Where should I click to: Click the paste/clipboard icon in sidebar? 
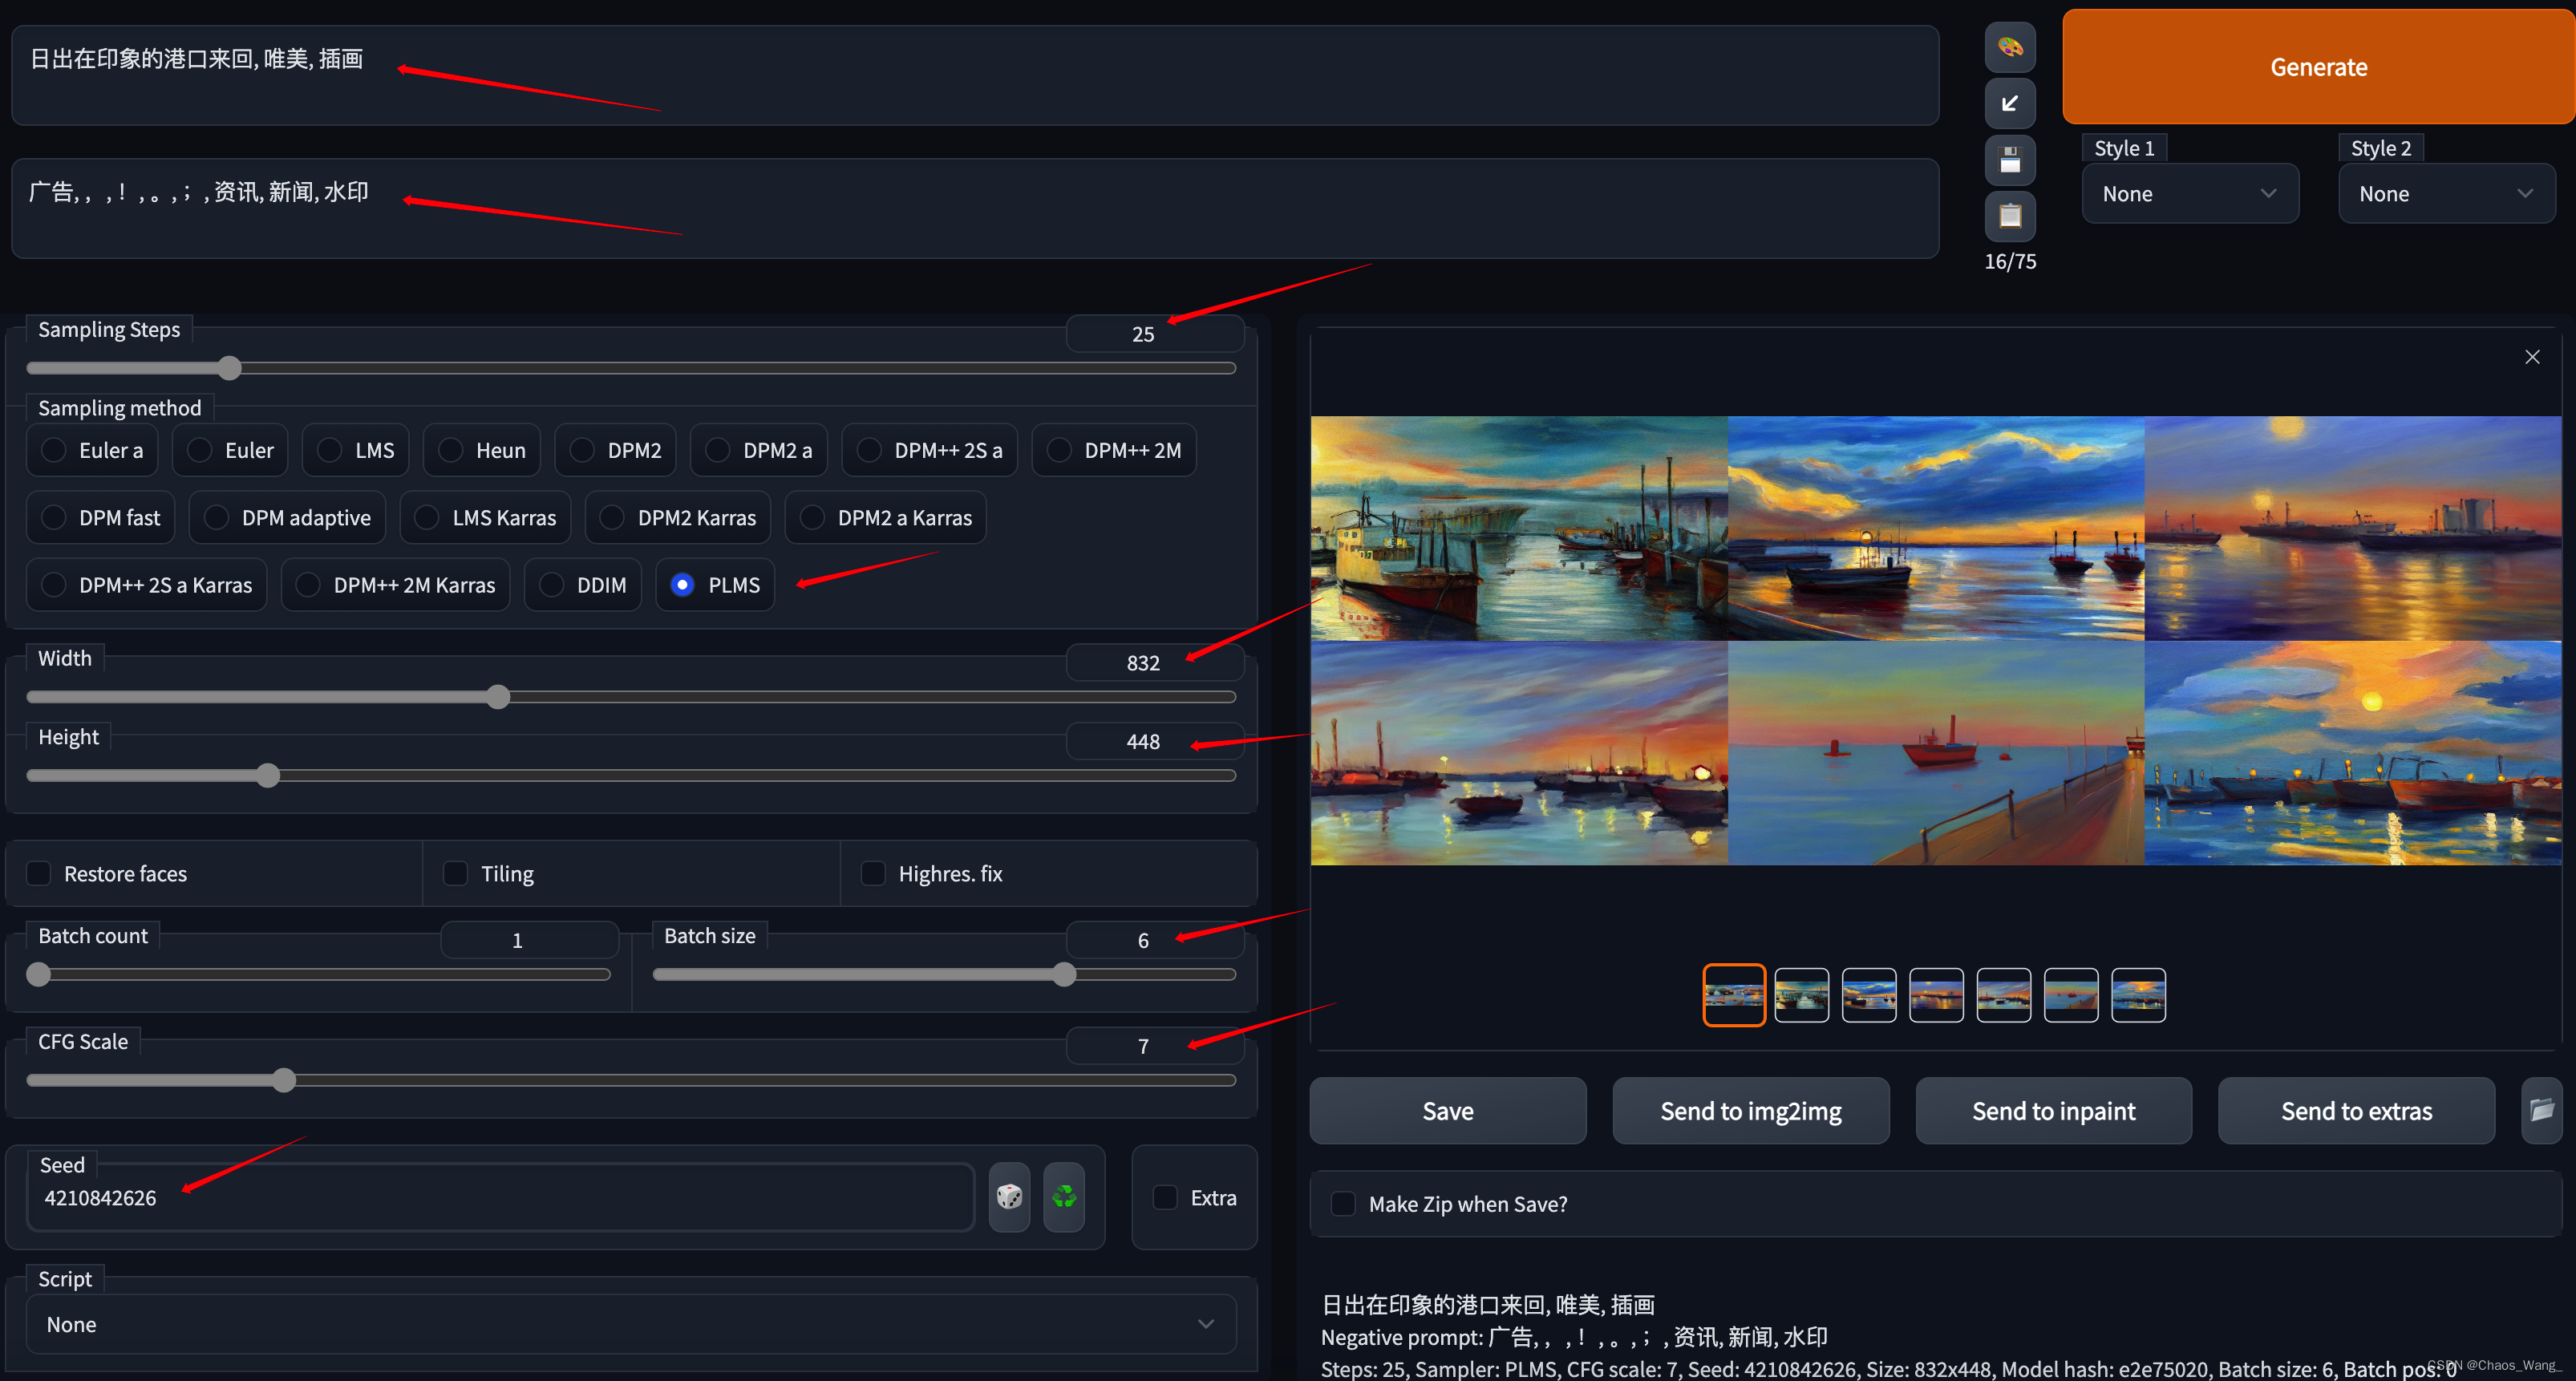(x=2014, y=217)
